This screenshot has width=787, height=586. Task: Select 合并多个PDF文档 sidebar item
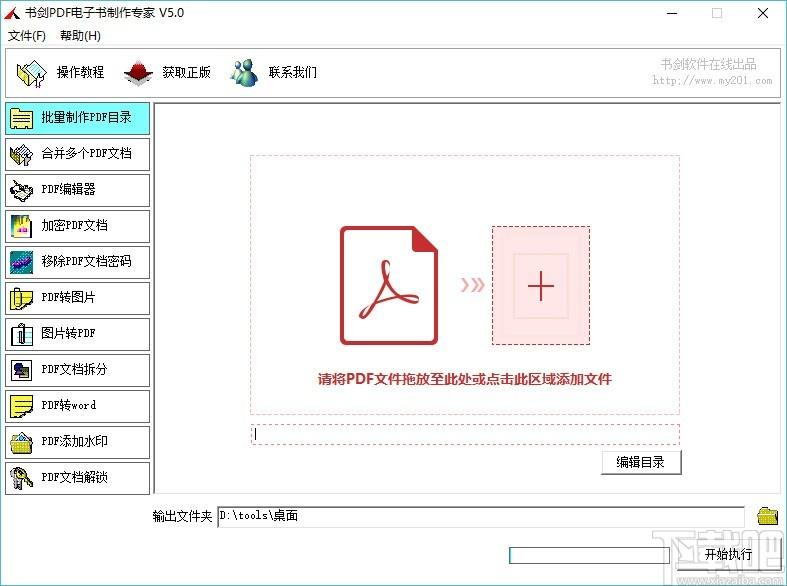pyautogui.click(x=77, y=154)
